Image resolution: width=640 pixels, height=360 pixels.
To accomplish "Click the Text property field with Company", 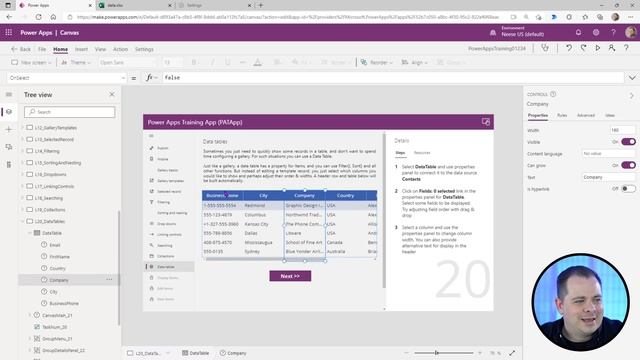I will point(608,177).
